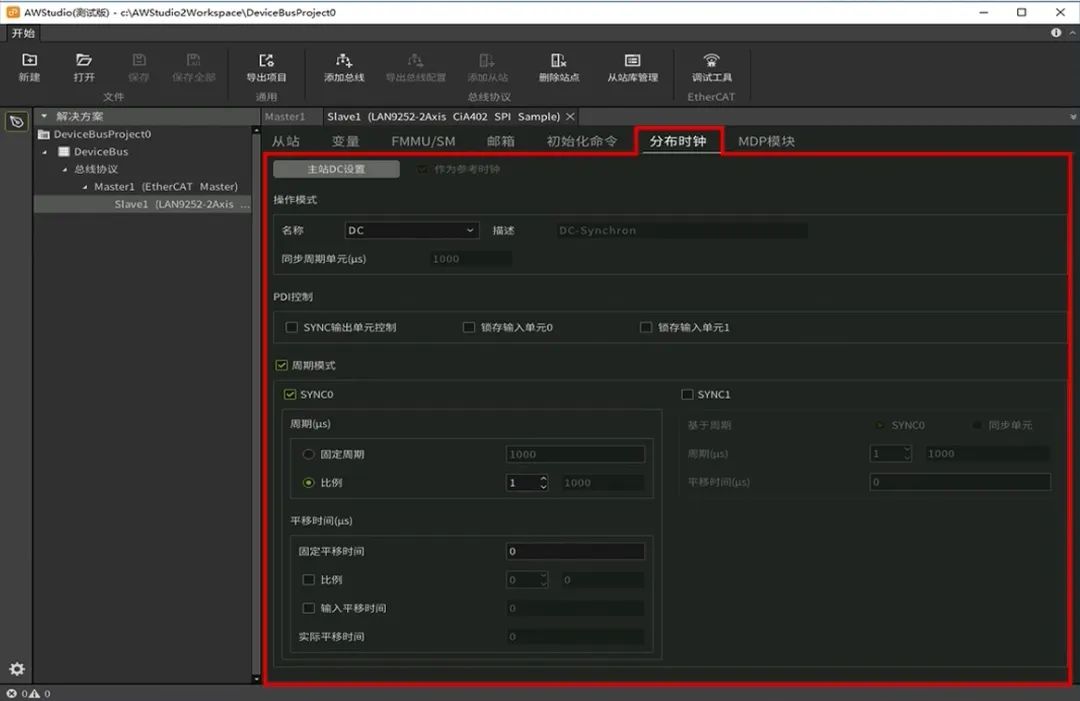Collapse the 总线协议 tree node
Screen dimensions: 1080x701
point(63,170)
